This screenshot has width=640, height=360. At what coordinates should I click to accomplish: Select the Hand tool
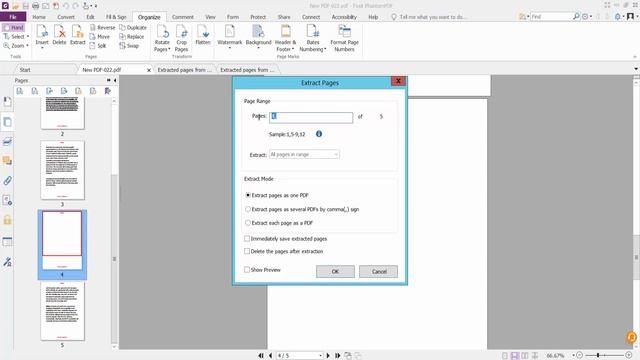(x=13, y=27)
